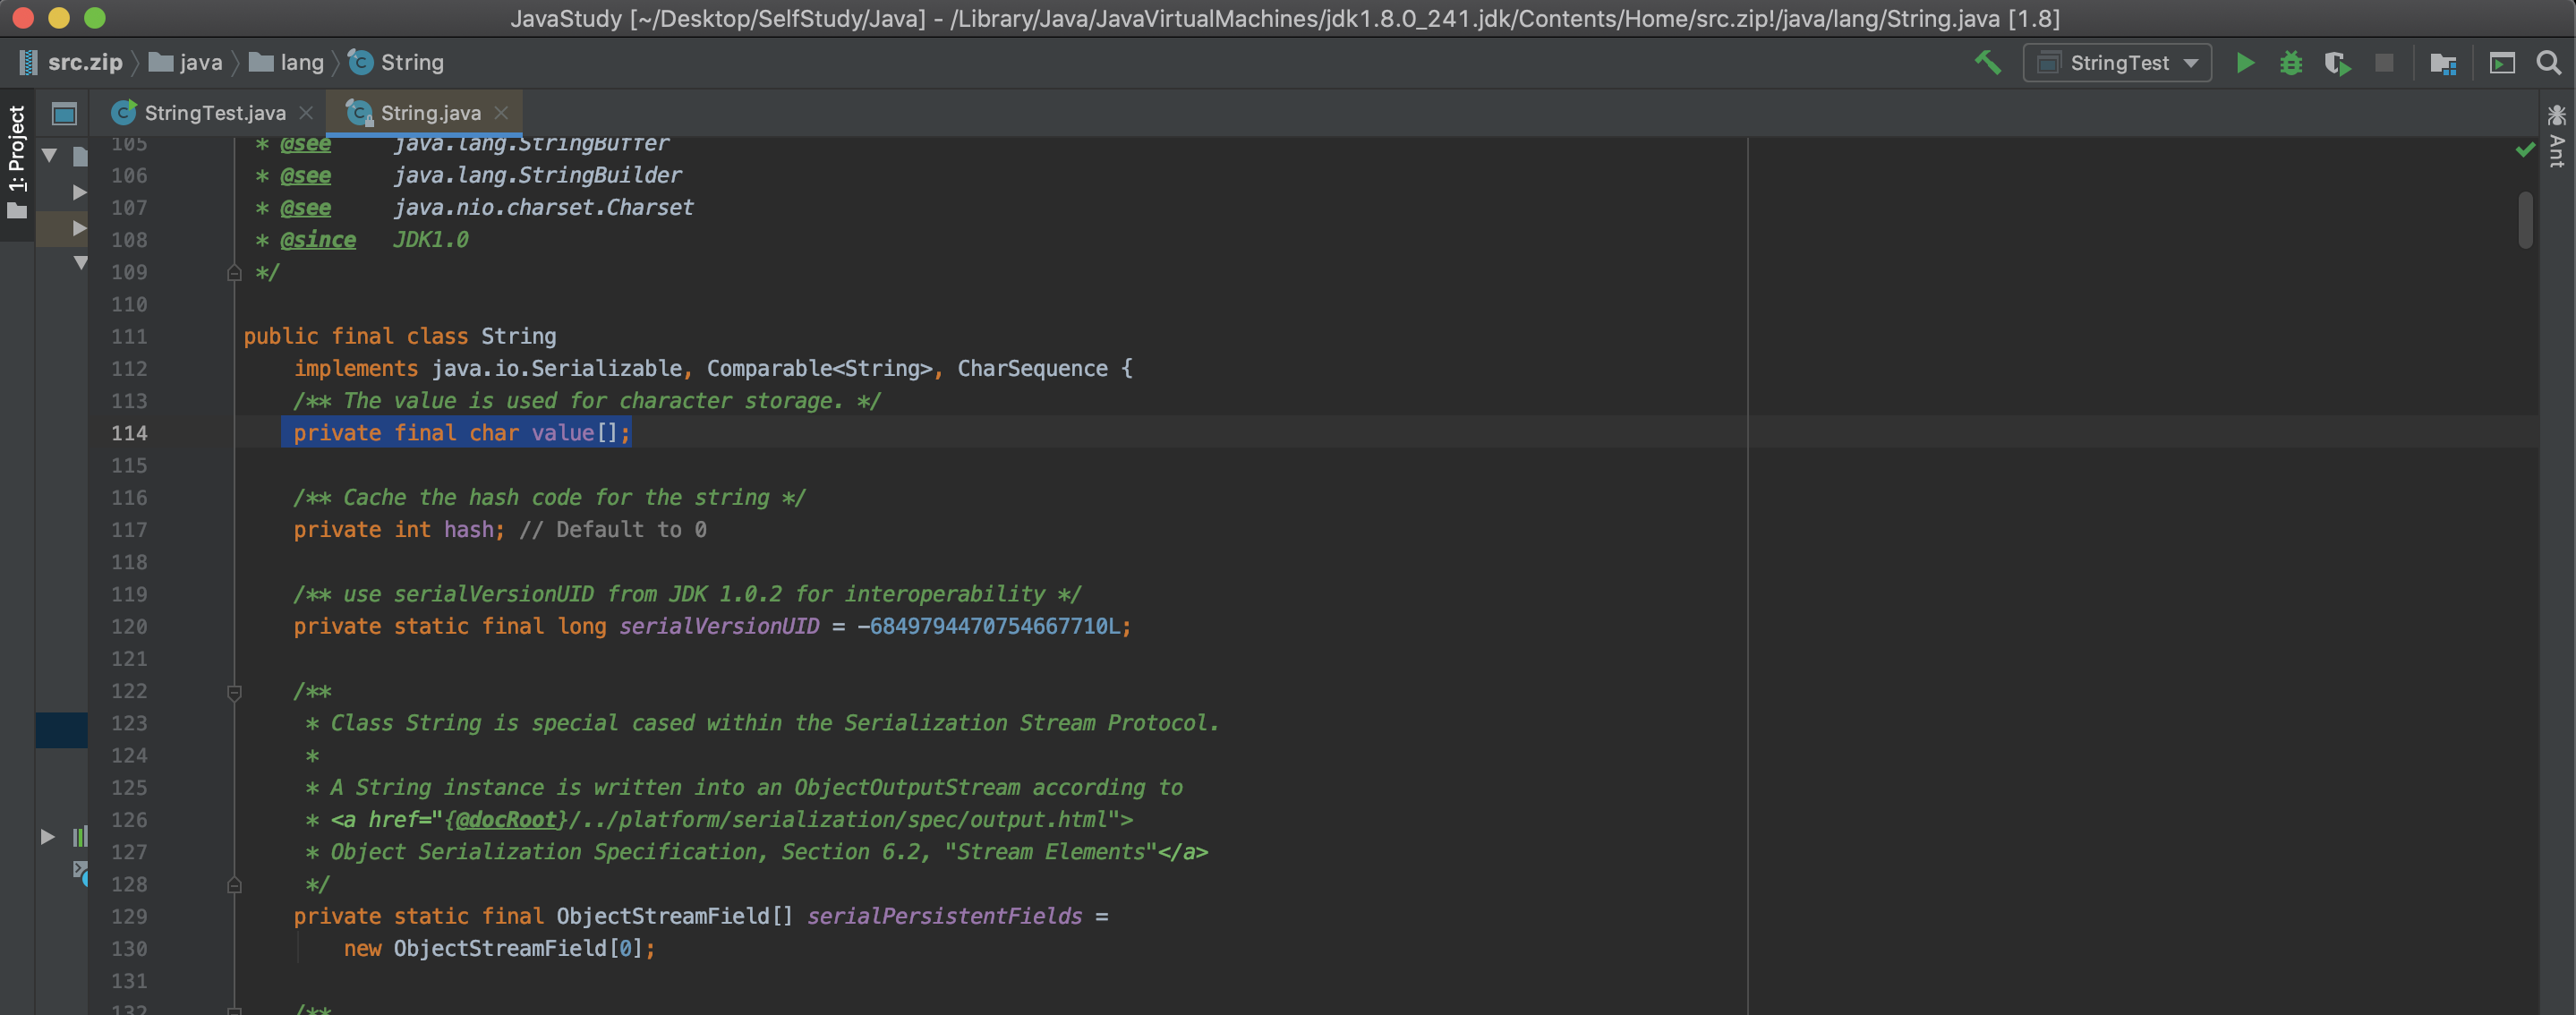This screenshot has height=1015, width=2576.
Task: Click the JDK1.0 text on line 108
Action: (x=431, y=239)
